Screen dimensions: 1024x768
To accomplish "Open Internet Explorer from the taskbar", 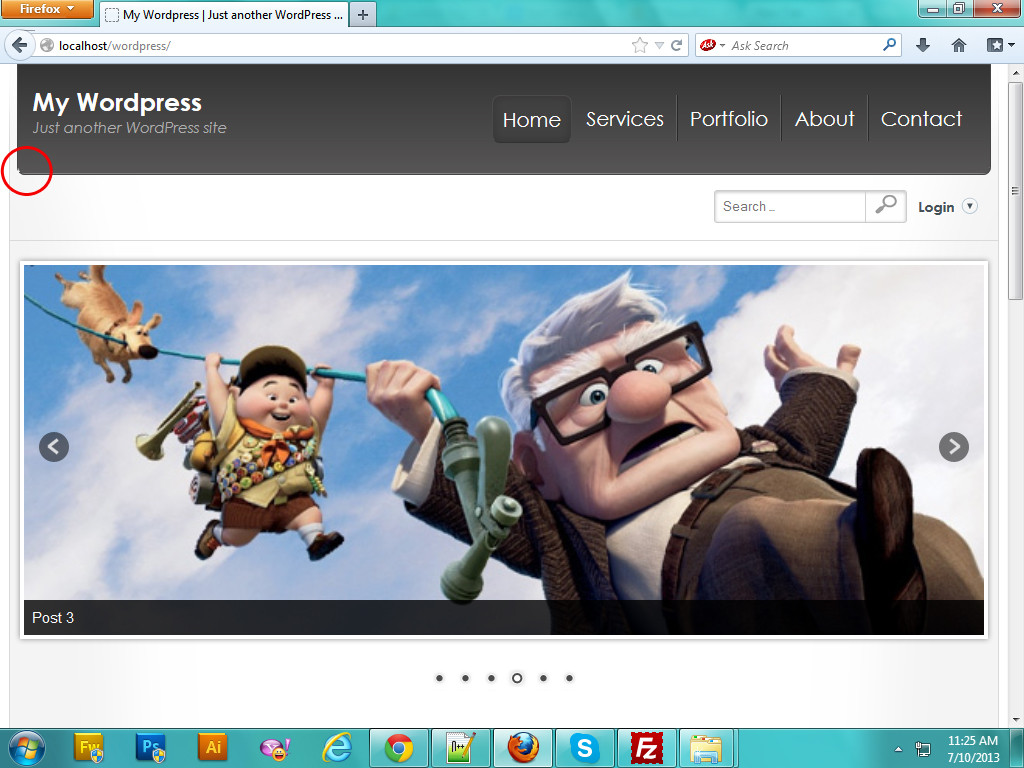I will coord(337,748).
